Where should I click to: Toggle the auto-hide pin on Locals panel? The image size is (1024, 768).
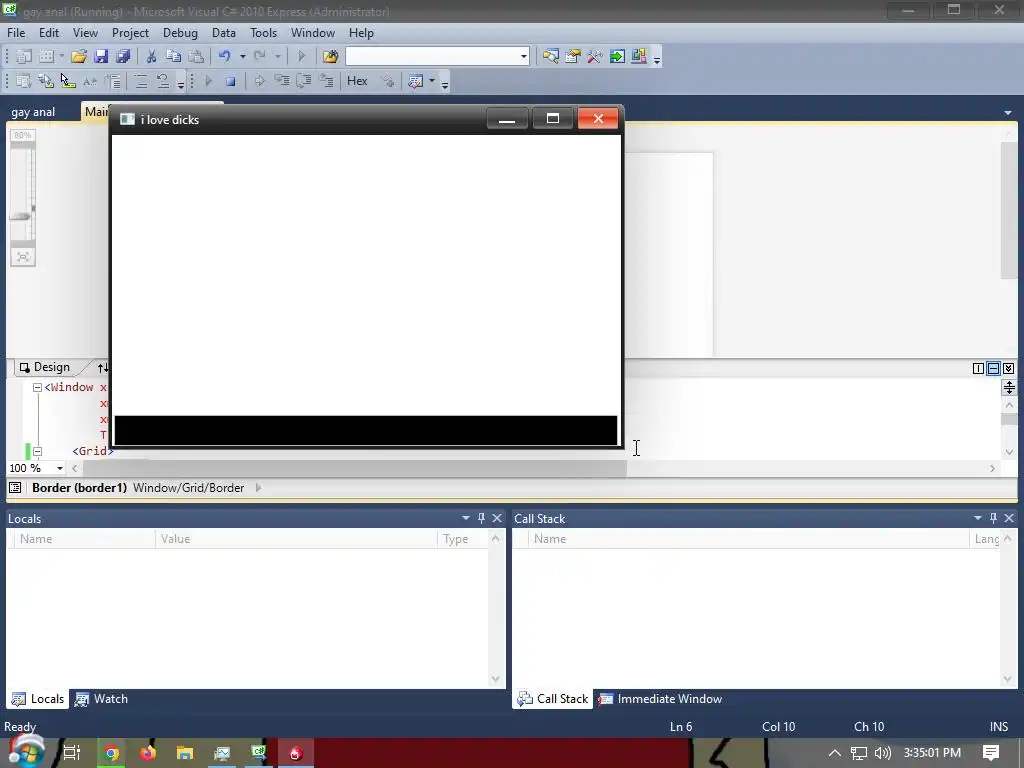coord(481,518)
